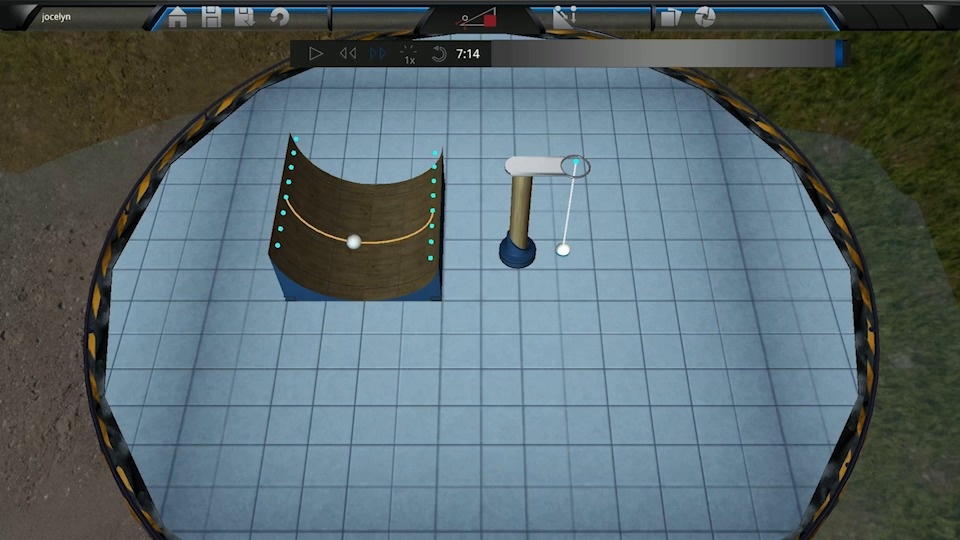Image resolution: width=960 pixels, height=540 pixels.
Task: Click the Save As disk with arrow icon
Action: coord(244,17)
